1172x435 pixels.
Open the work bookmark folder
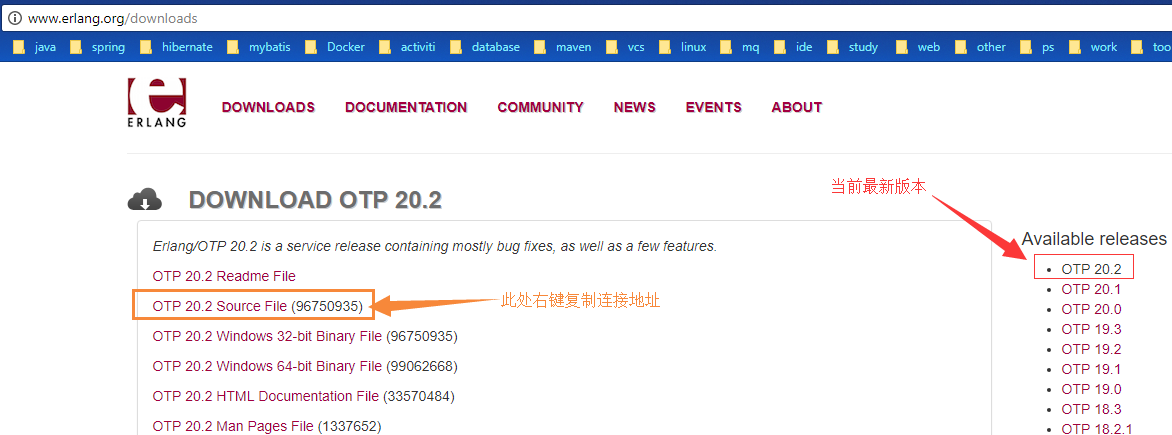pyautogui.click(x=1094, y=47)
